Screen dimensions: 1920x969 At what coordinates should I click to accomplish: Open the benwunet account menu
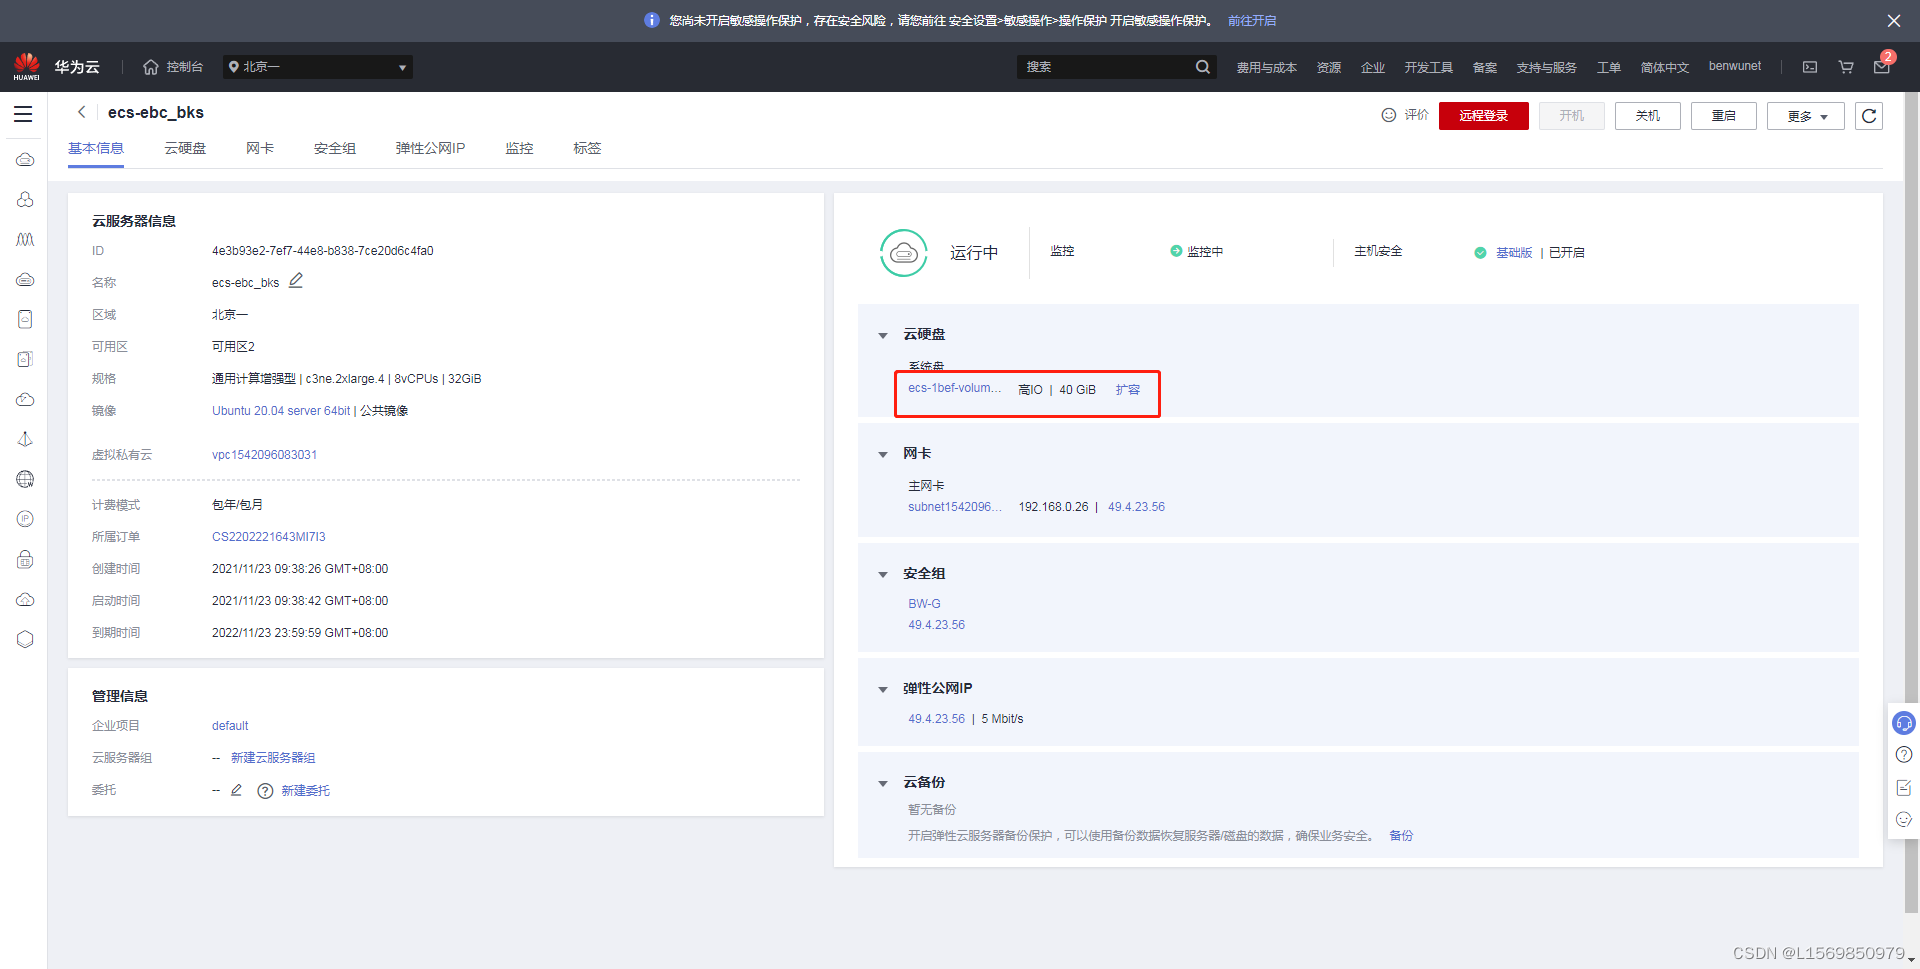1734,66
